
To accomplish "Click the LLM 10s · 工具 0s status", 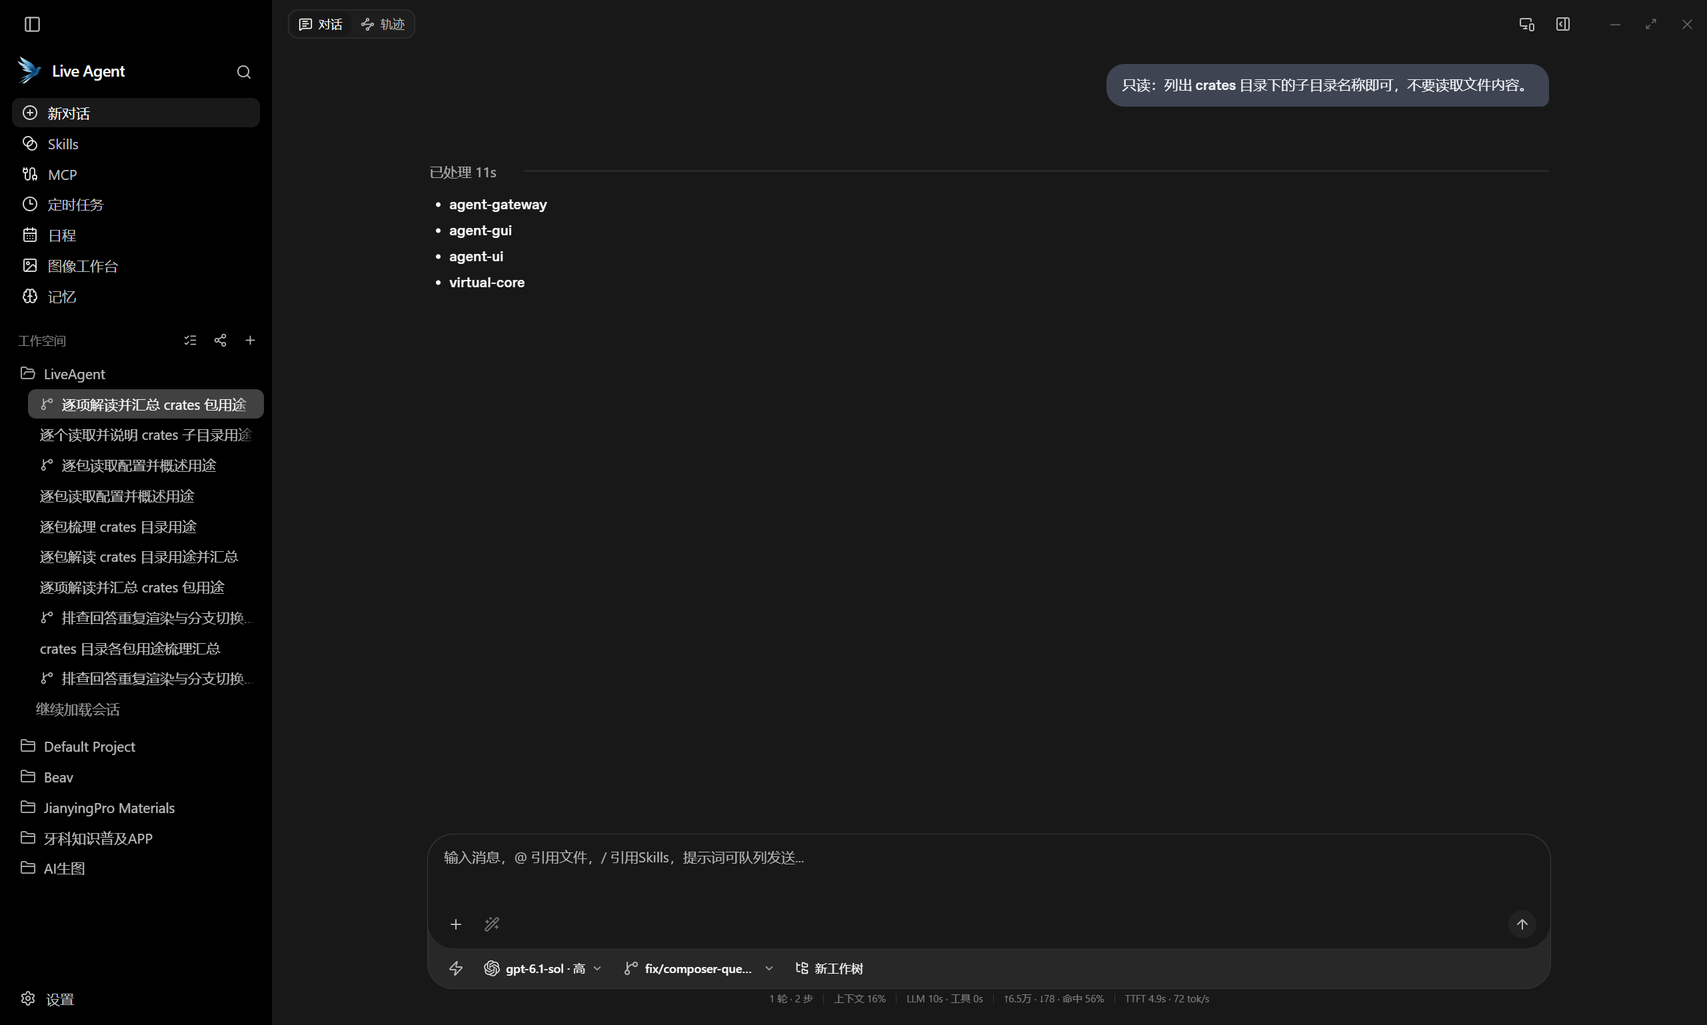I will coord(945,999).
